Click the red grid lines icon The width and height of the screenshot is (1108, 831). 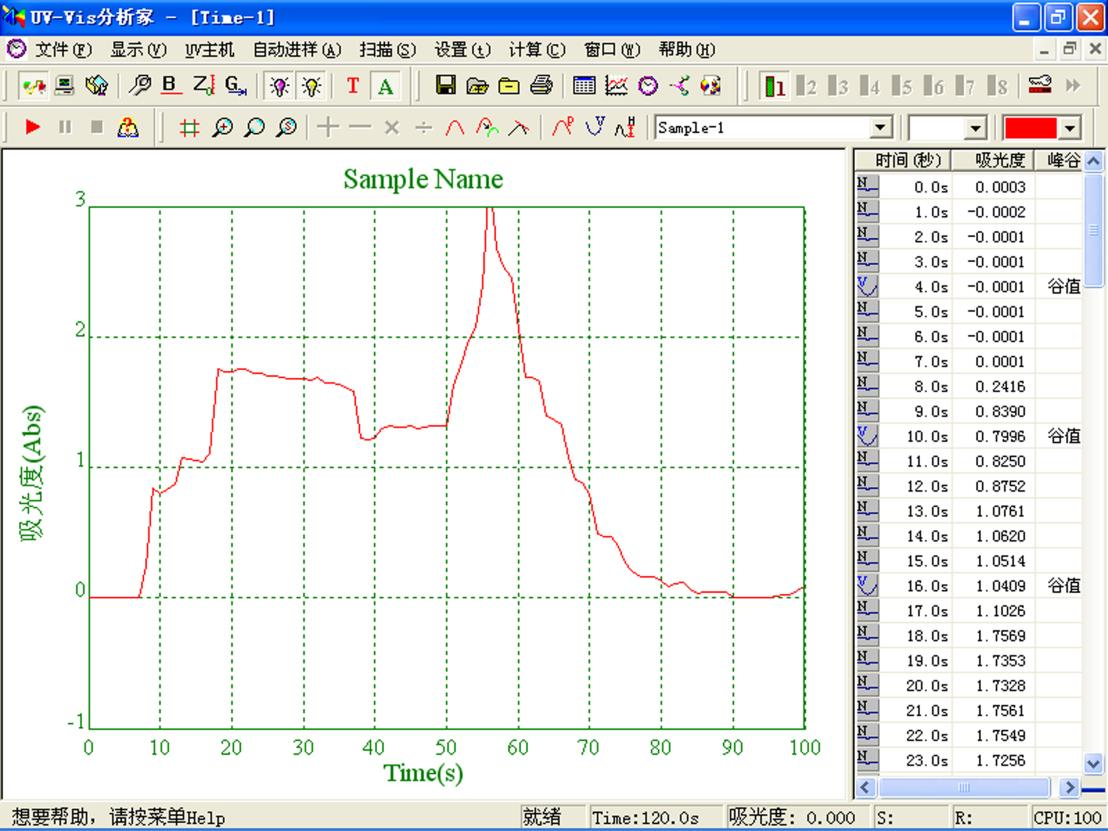pos(189,128)
